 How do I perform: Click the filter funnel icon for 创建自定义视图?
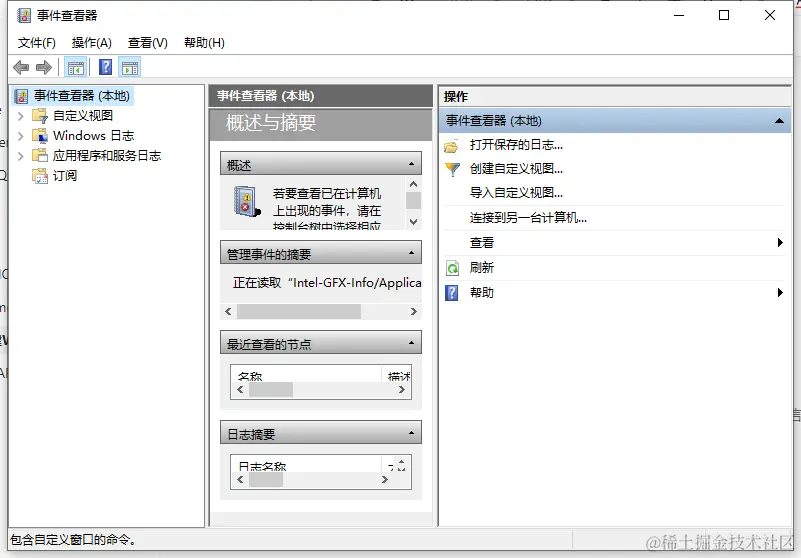453,169
